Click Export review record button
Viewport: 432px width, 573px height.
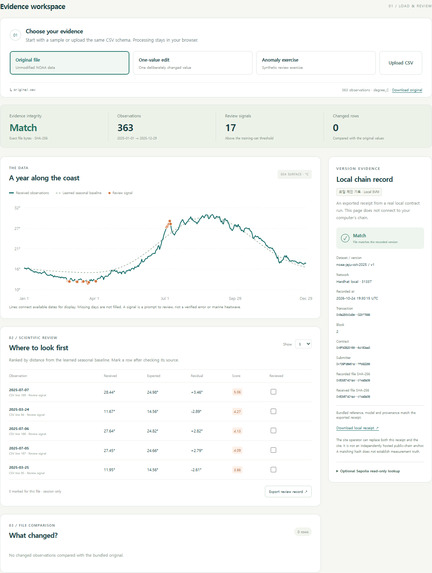point(288,492)
